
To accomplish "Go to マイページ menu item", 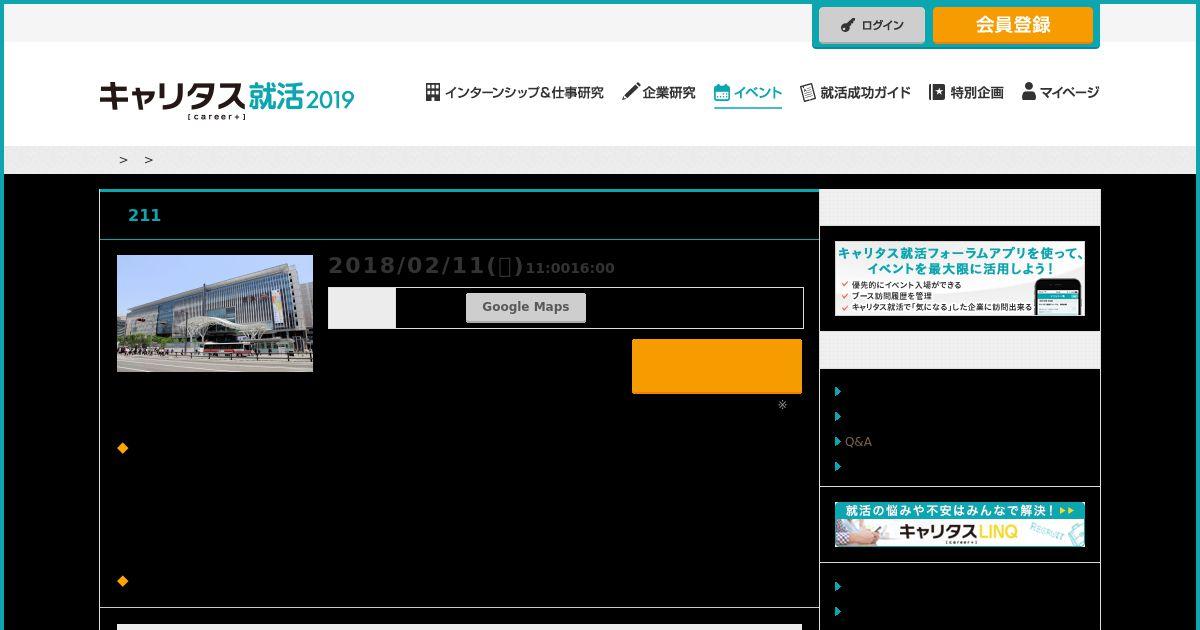I will 1060,92.
